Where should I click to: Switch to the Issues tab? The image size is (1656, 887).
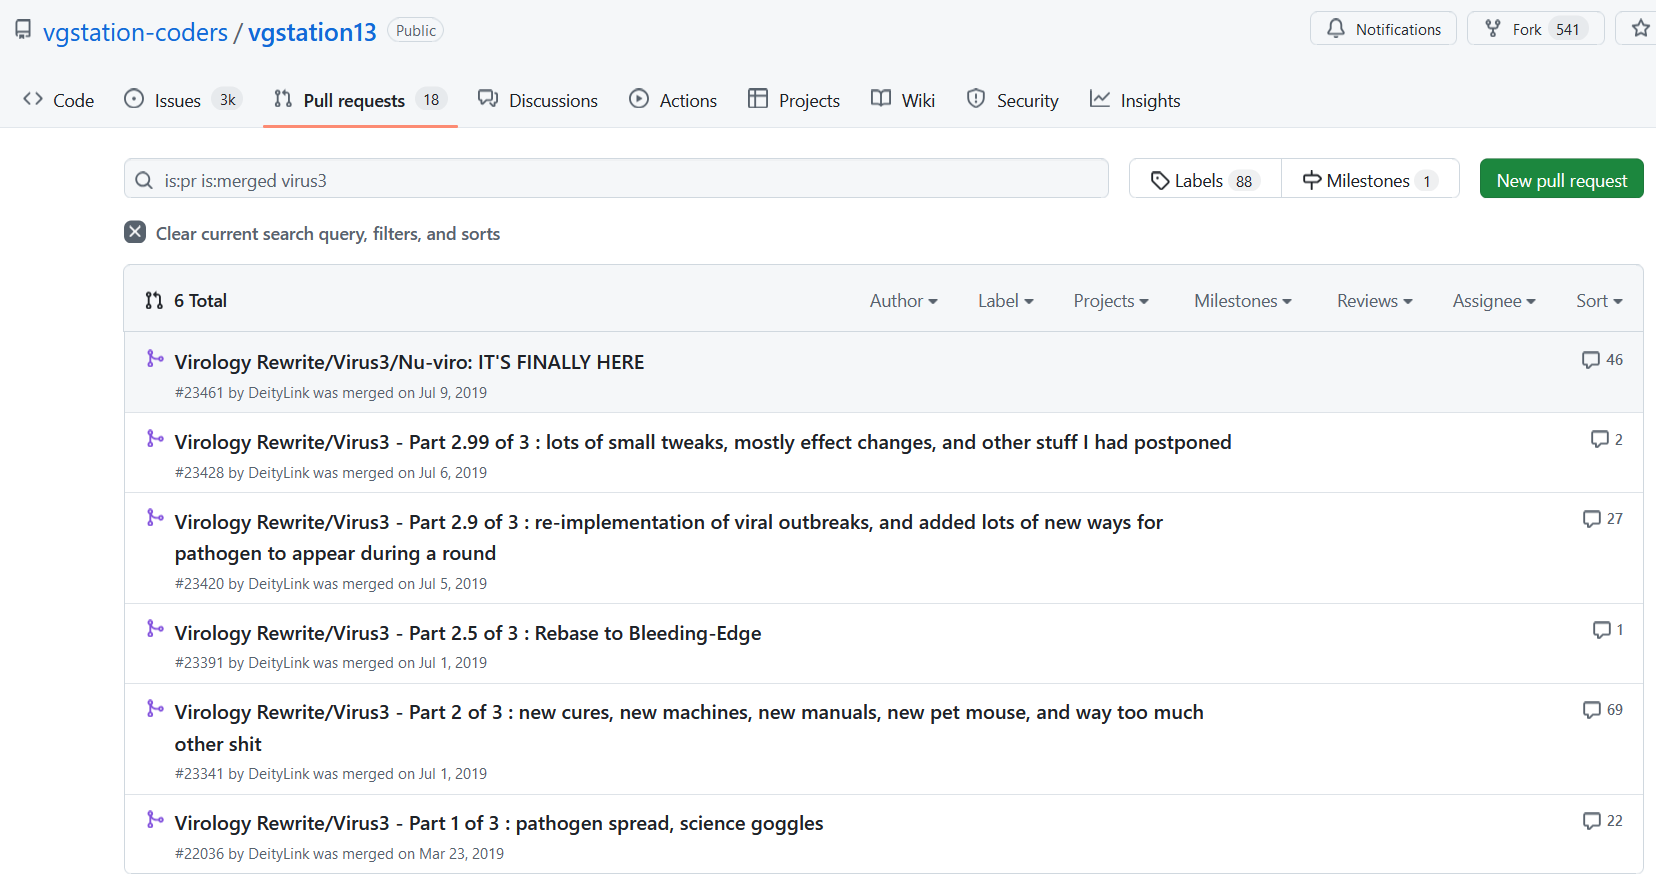tap(183, 100)
